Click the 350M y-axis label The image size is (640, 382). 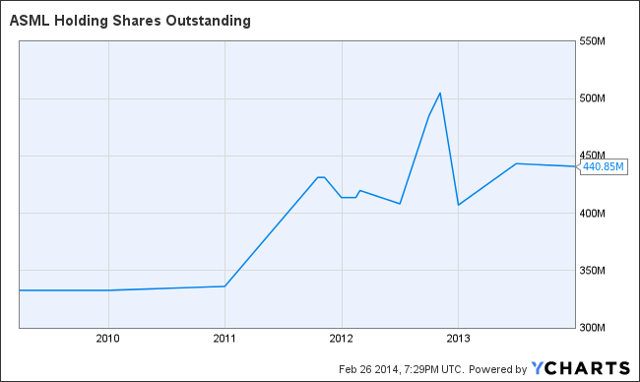tap(592, 270)
